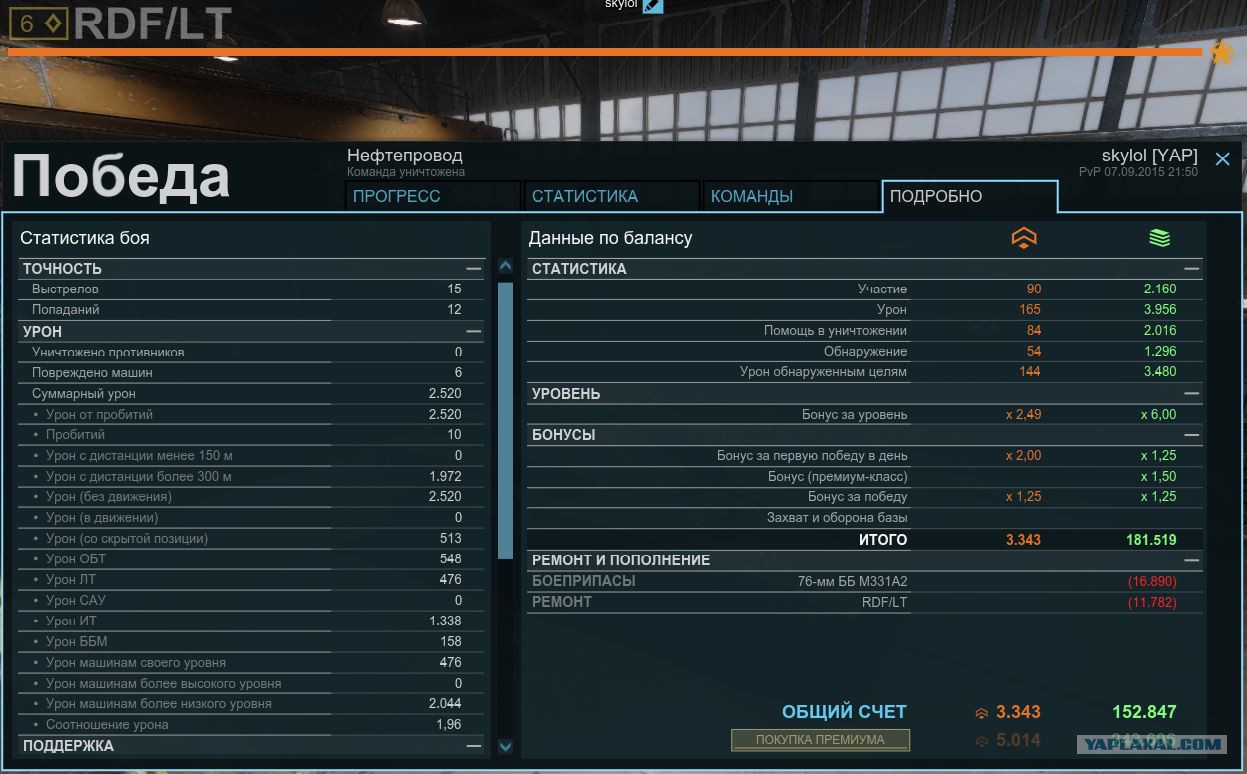This screenshot has height=774, width=1247.
Task: Click the Бонус (премиум-класс) row
Action: pyautogui.click(x=864, y=476)
